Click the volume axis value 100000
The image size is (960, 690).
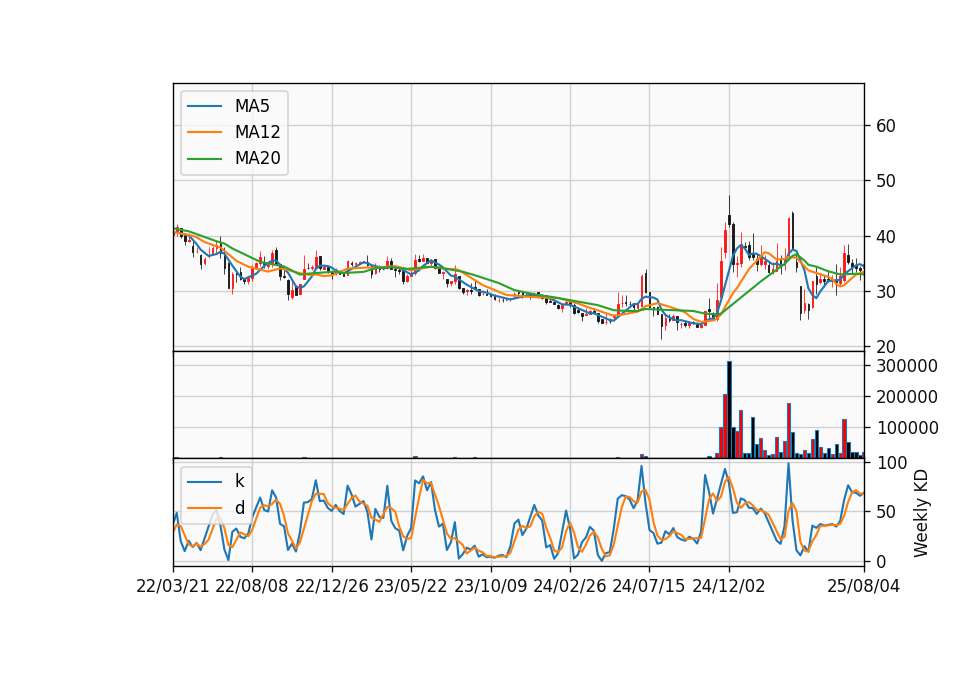907,428
